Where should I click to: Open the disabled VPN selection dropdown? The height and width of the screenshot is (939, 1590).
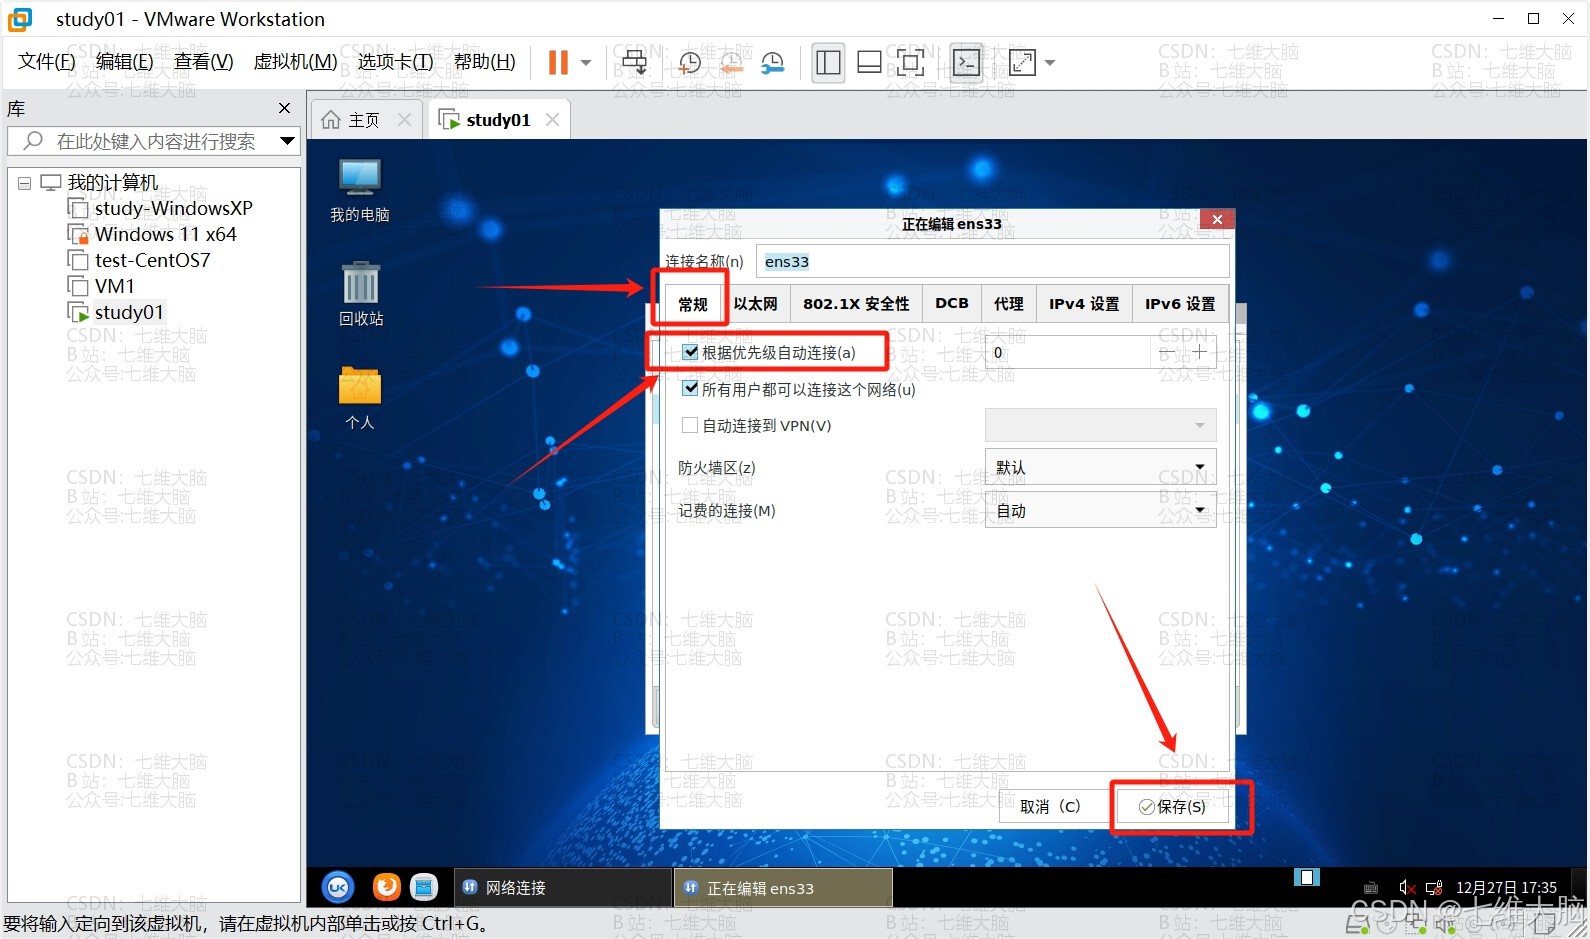pyautogui.click(x=1100, y=425)
